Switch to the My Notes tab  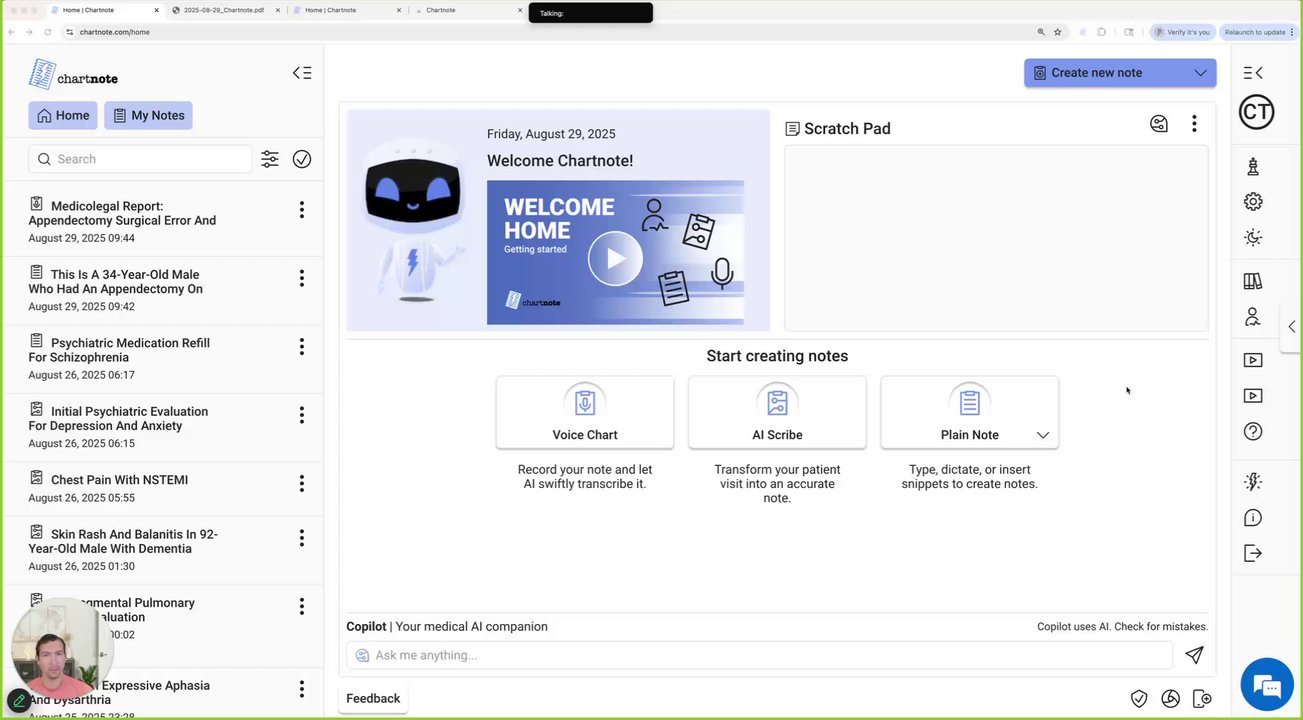coord(148,116)
